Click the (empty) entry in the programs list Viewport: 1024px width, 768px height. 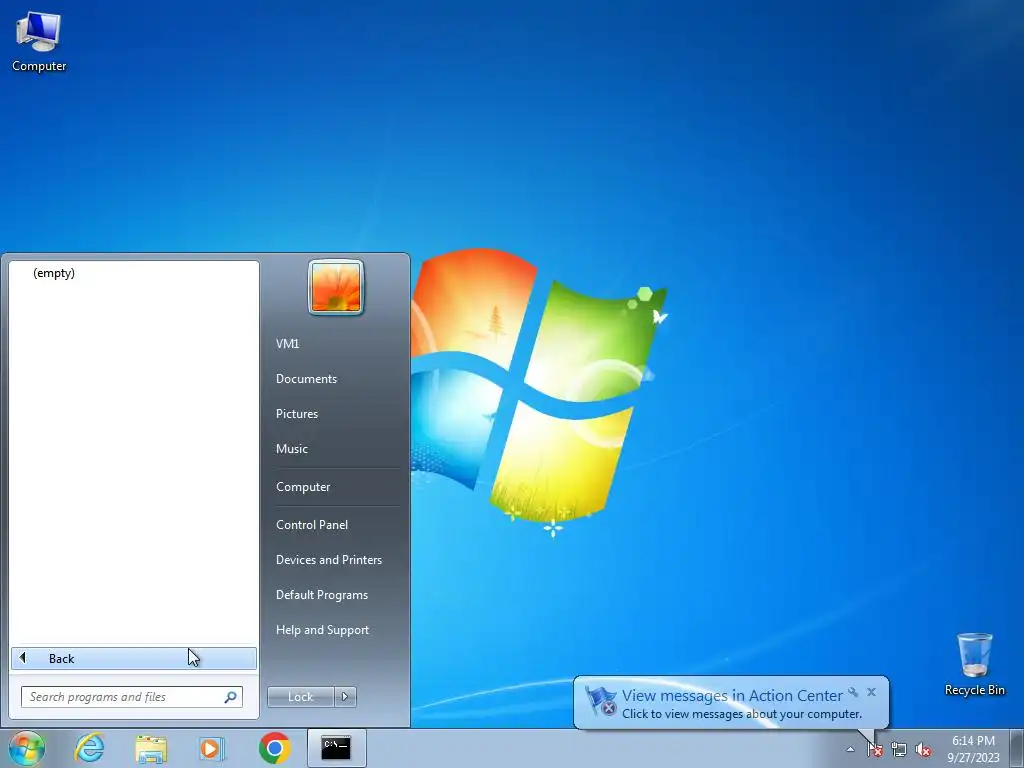pos(54,273)
